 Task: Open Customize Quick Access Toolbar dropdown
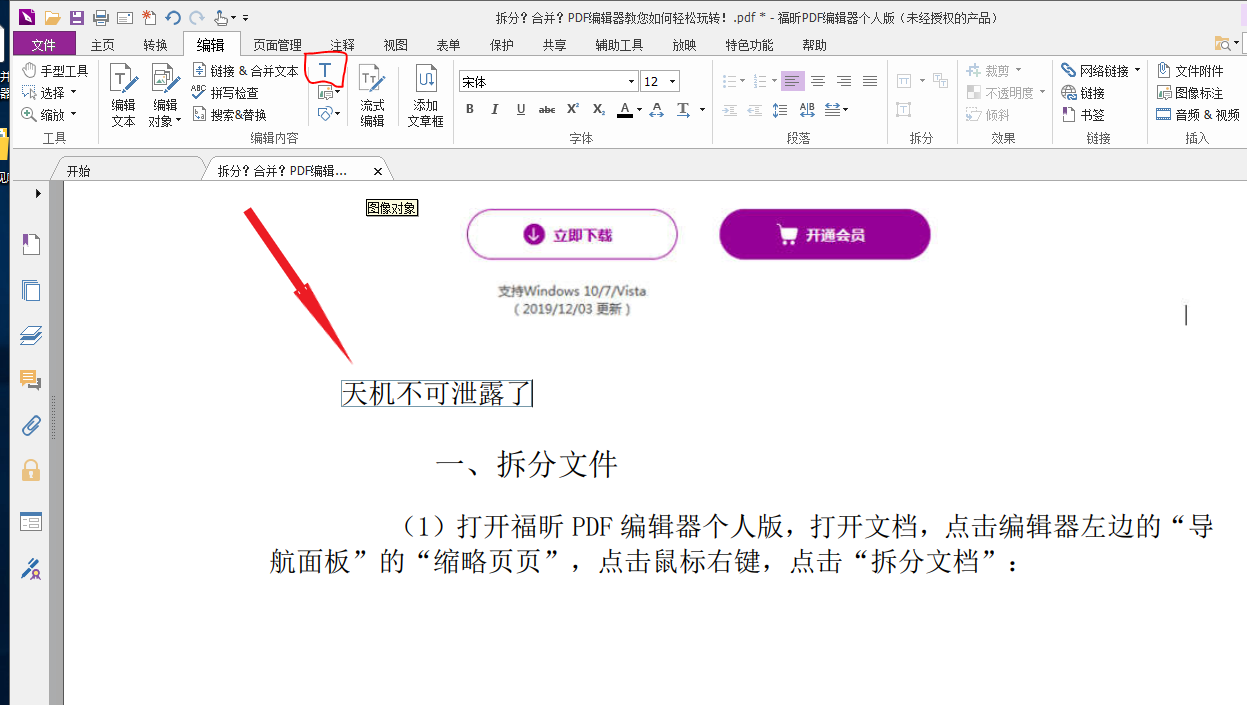pos(246,18)
